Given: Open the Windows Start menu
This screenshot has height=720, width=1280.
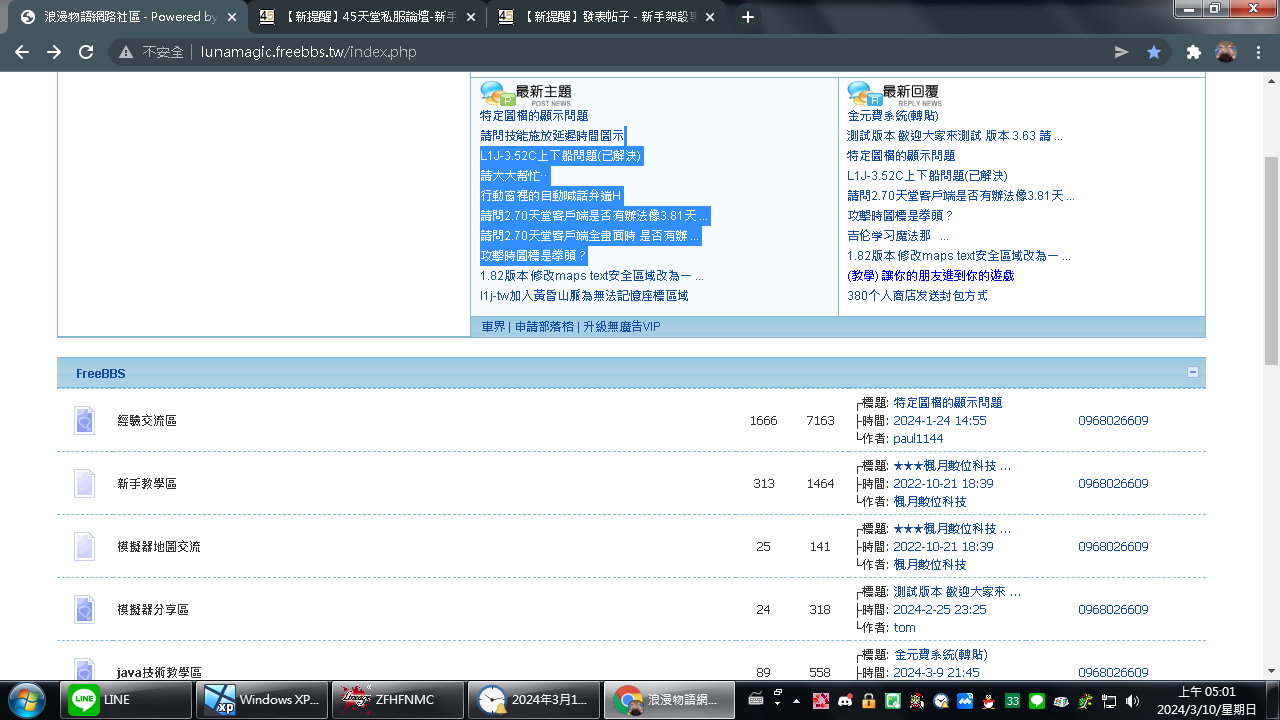Looking at the screenshot, I should pyautogui.click(x=27, y=699).
